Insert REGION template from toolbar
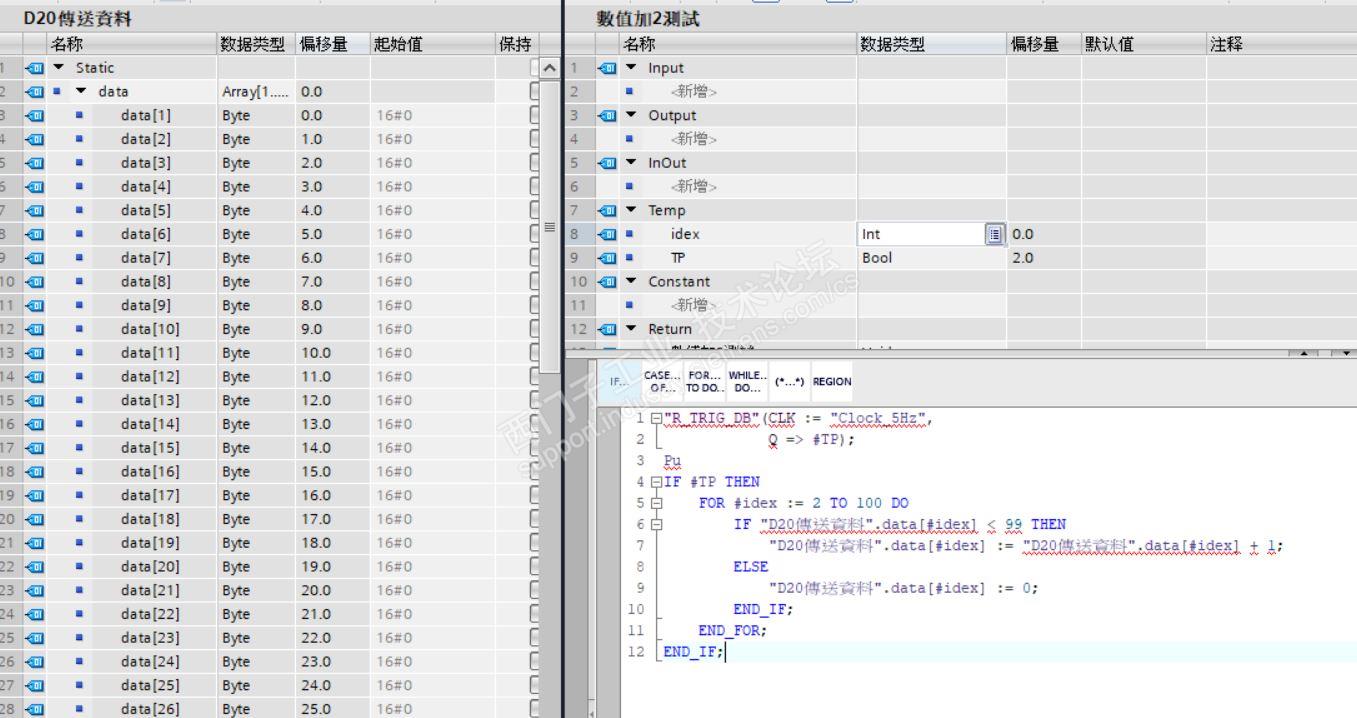Viewport: 1357px width, 718px height. pos(831,381)
